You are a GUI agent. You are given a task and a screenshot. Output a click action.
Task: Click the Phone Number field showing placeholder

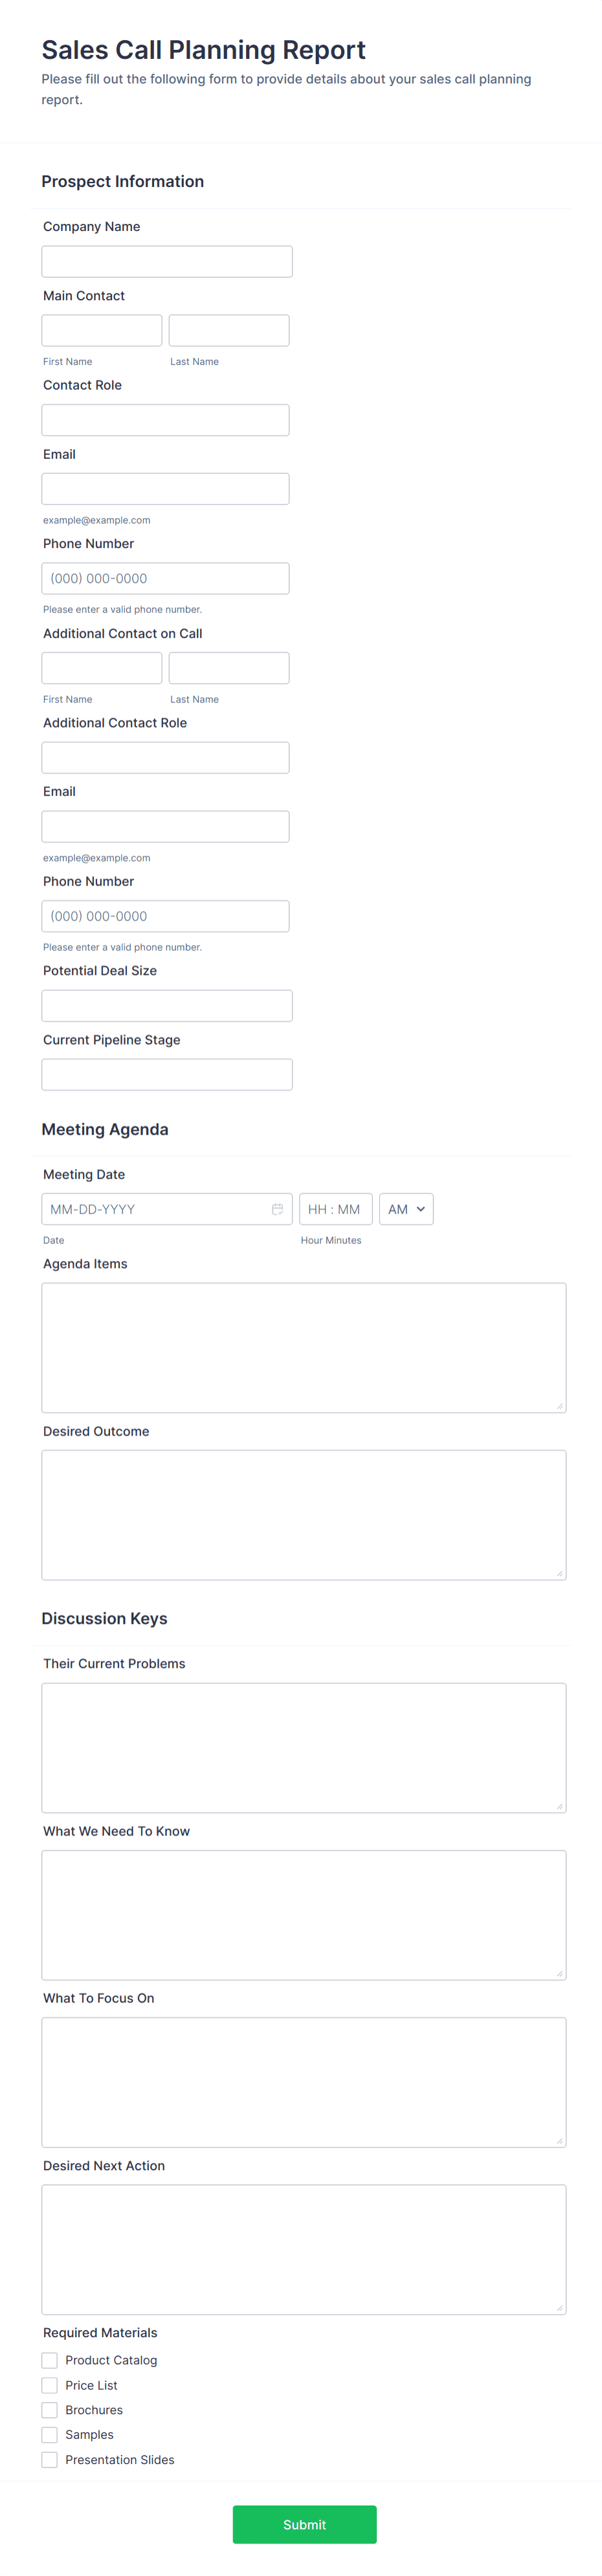click(165, 577)
